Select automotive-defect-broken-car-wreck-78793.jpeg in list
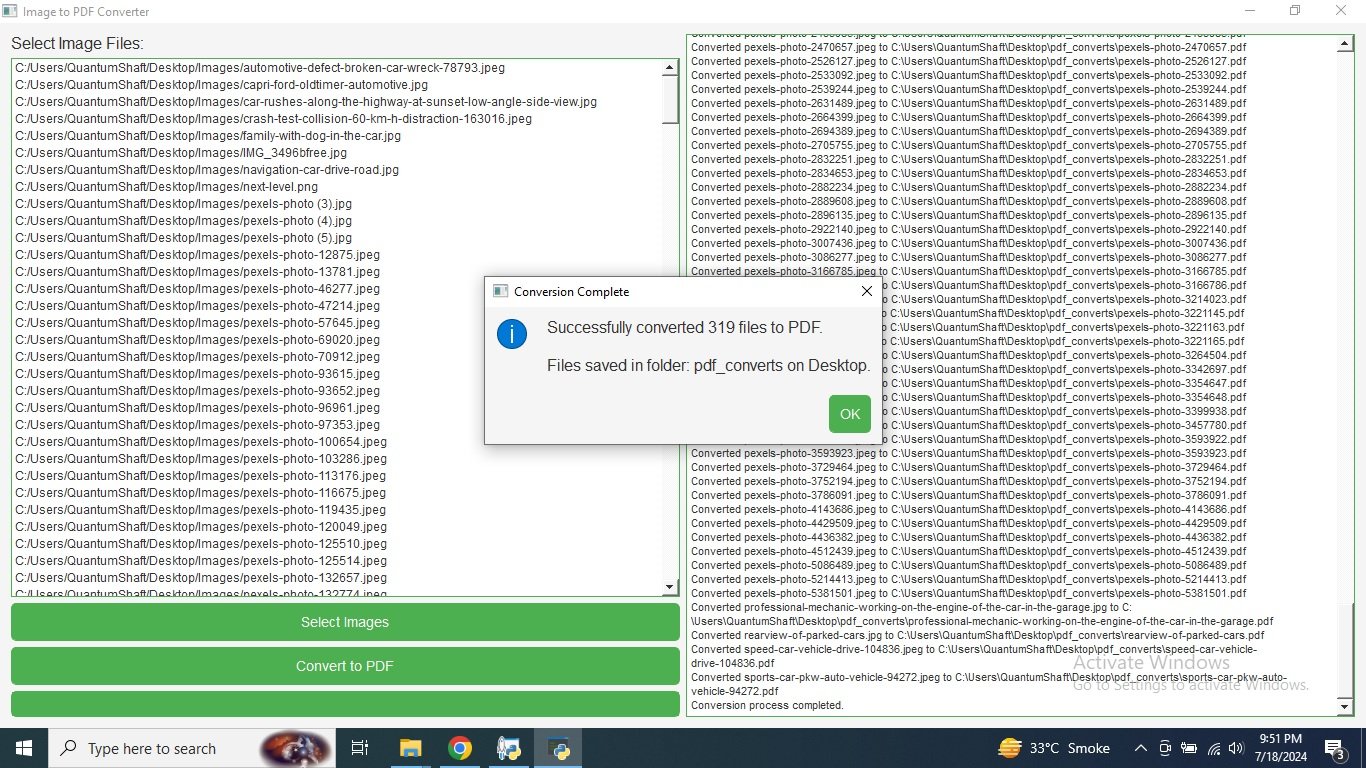 [260, 68]
